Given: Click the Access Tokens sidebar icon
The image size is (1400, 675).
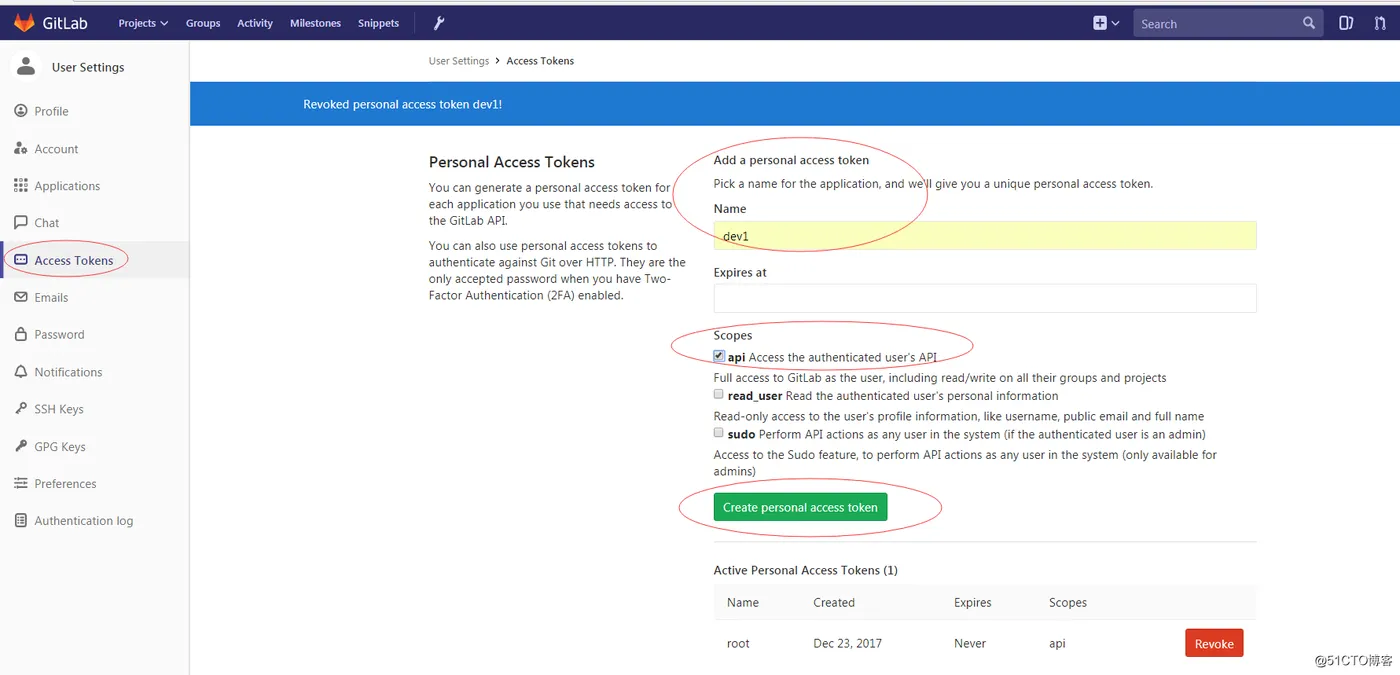Looking at the screenshot, I should click(20, 260).
